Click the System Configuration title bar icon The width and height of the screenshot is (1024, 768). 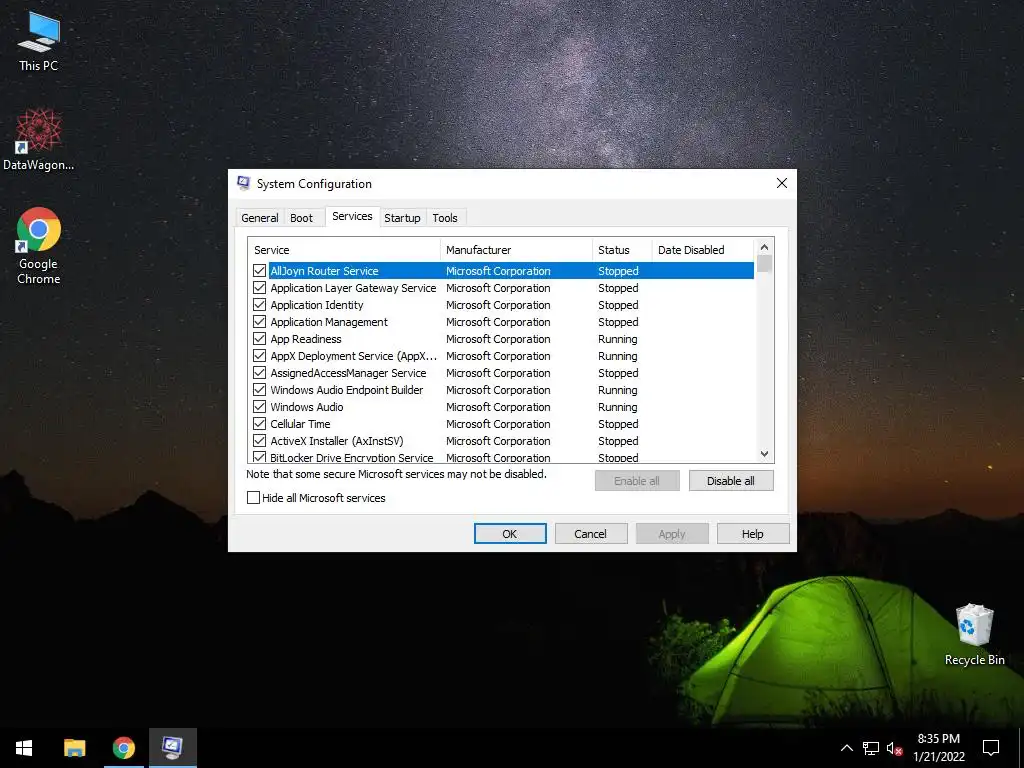point(244,184)
